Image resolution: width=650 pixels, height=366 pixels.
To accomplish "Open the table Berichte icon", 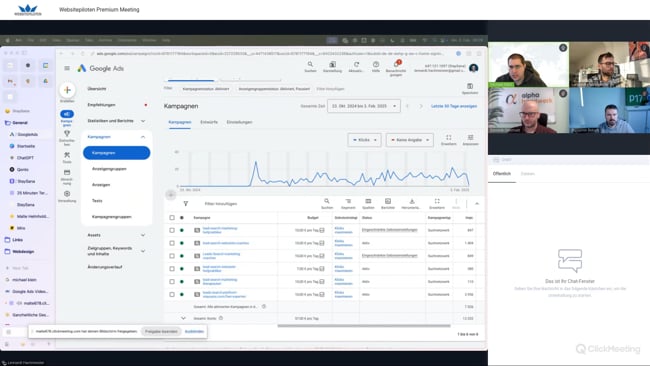I will point(388,201).
